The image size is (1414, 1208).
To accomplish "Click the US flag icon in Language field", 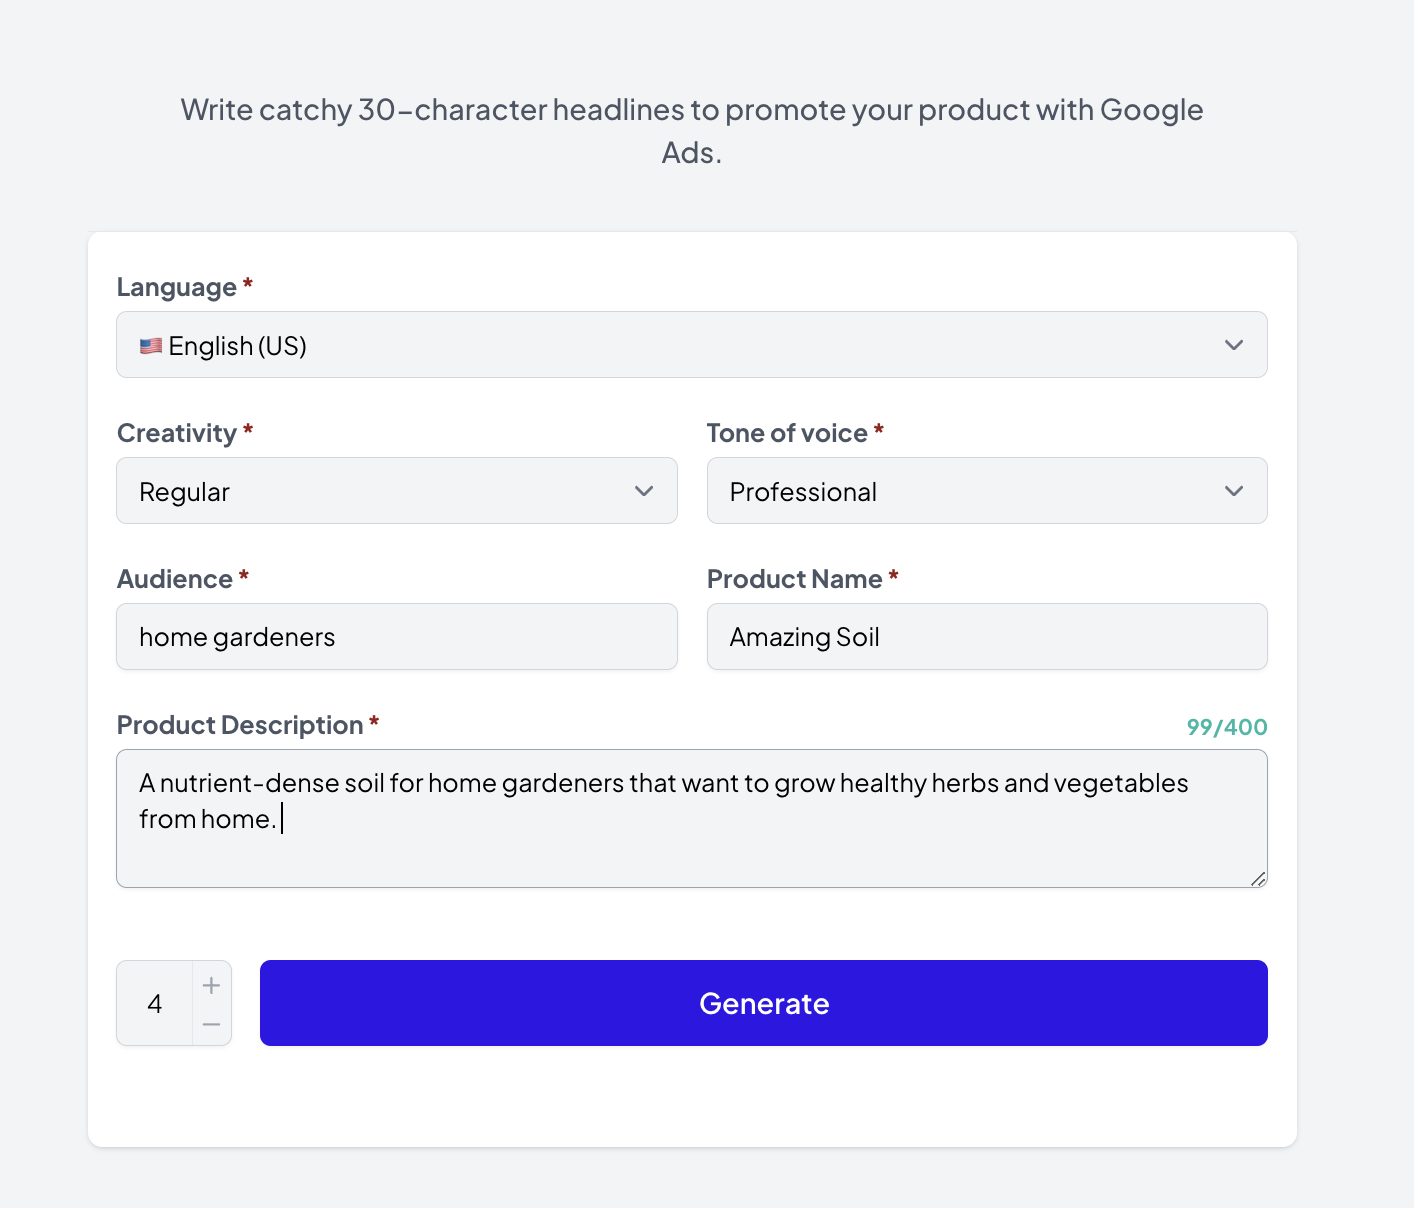I will click(x=151, y=346).
